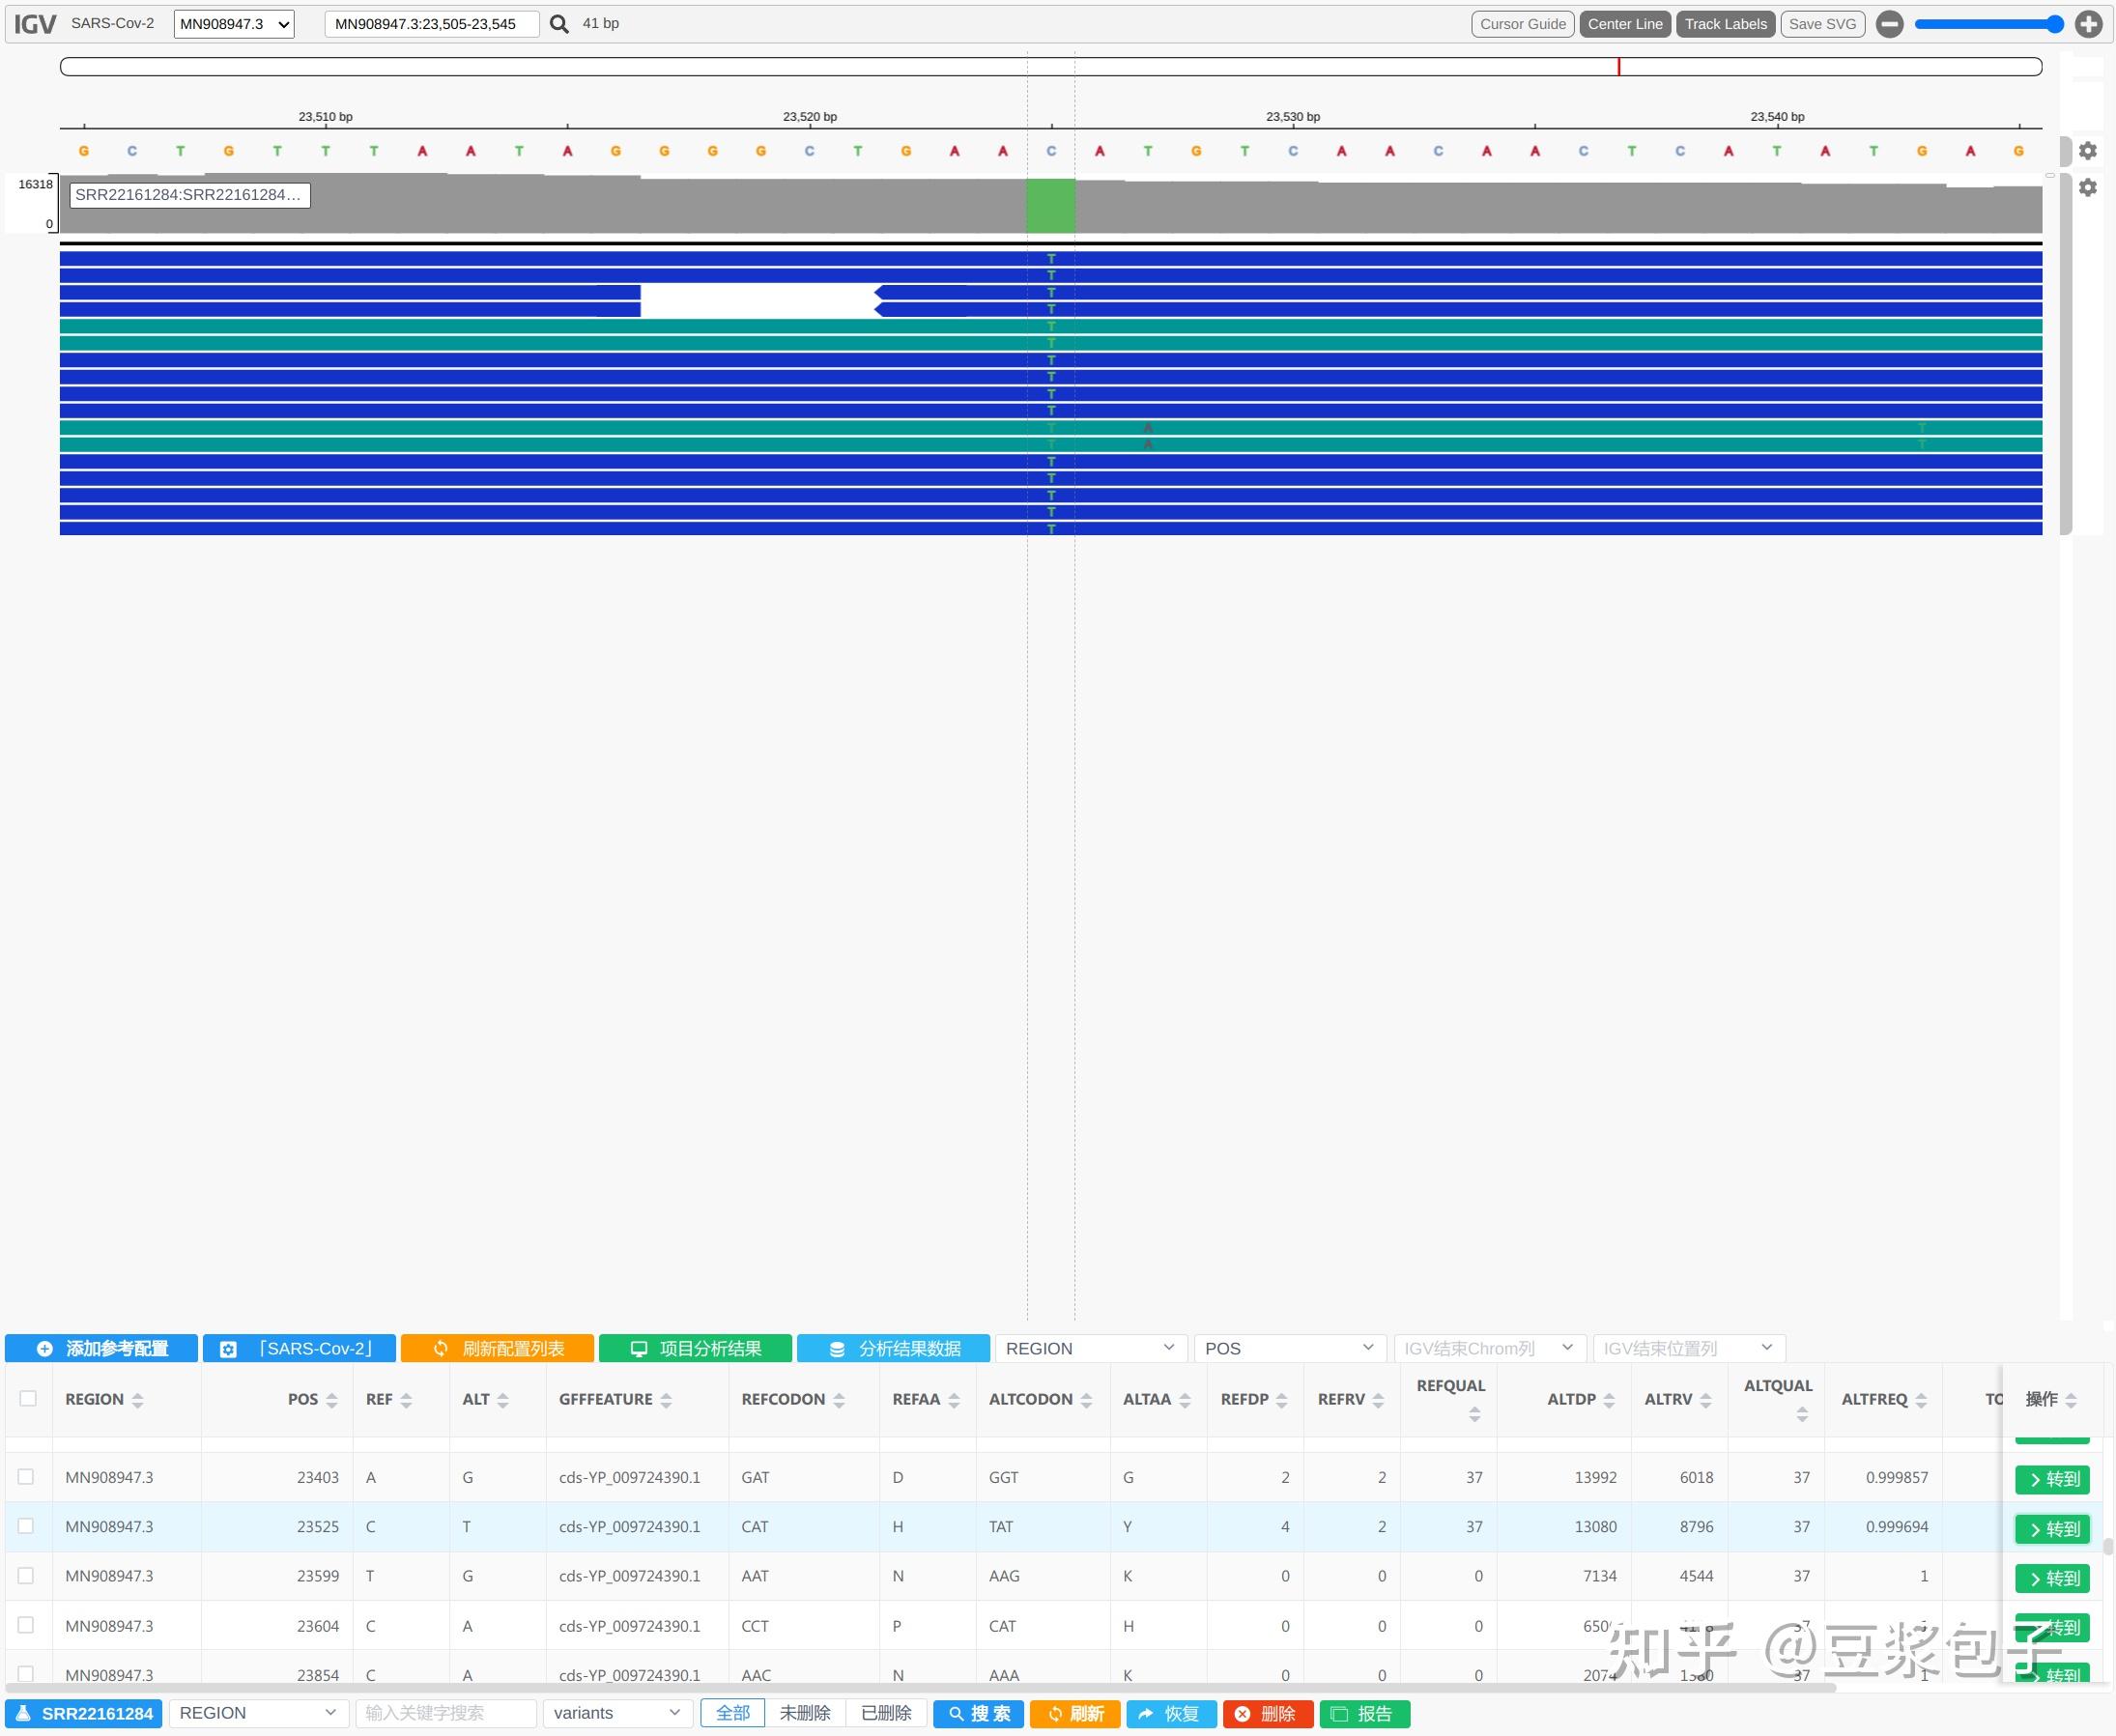Click the 搜索 search button with magnifier icon

coord(978,1713)
